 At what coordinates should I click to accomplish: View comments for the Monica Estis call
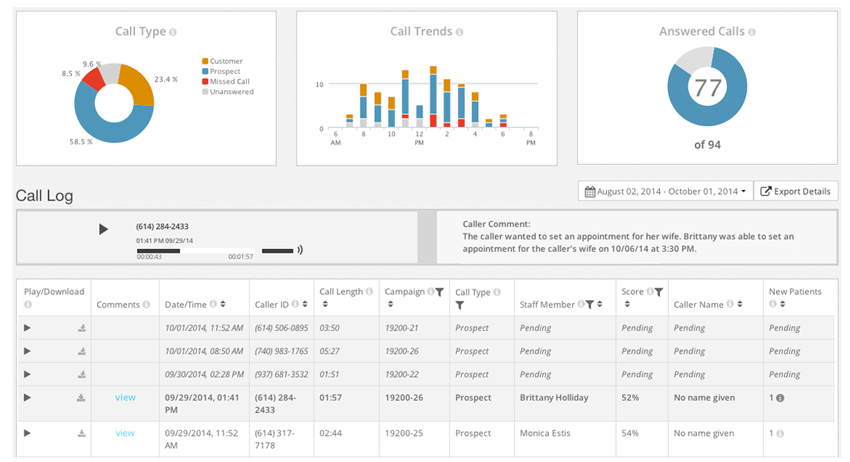point(125,433)
